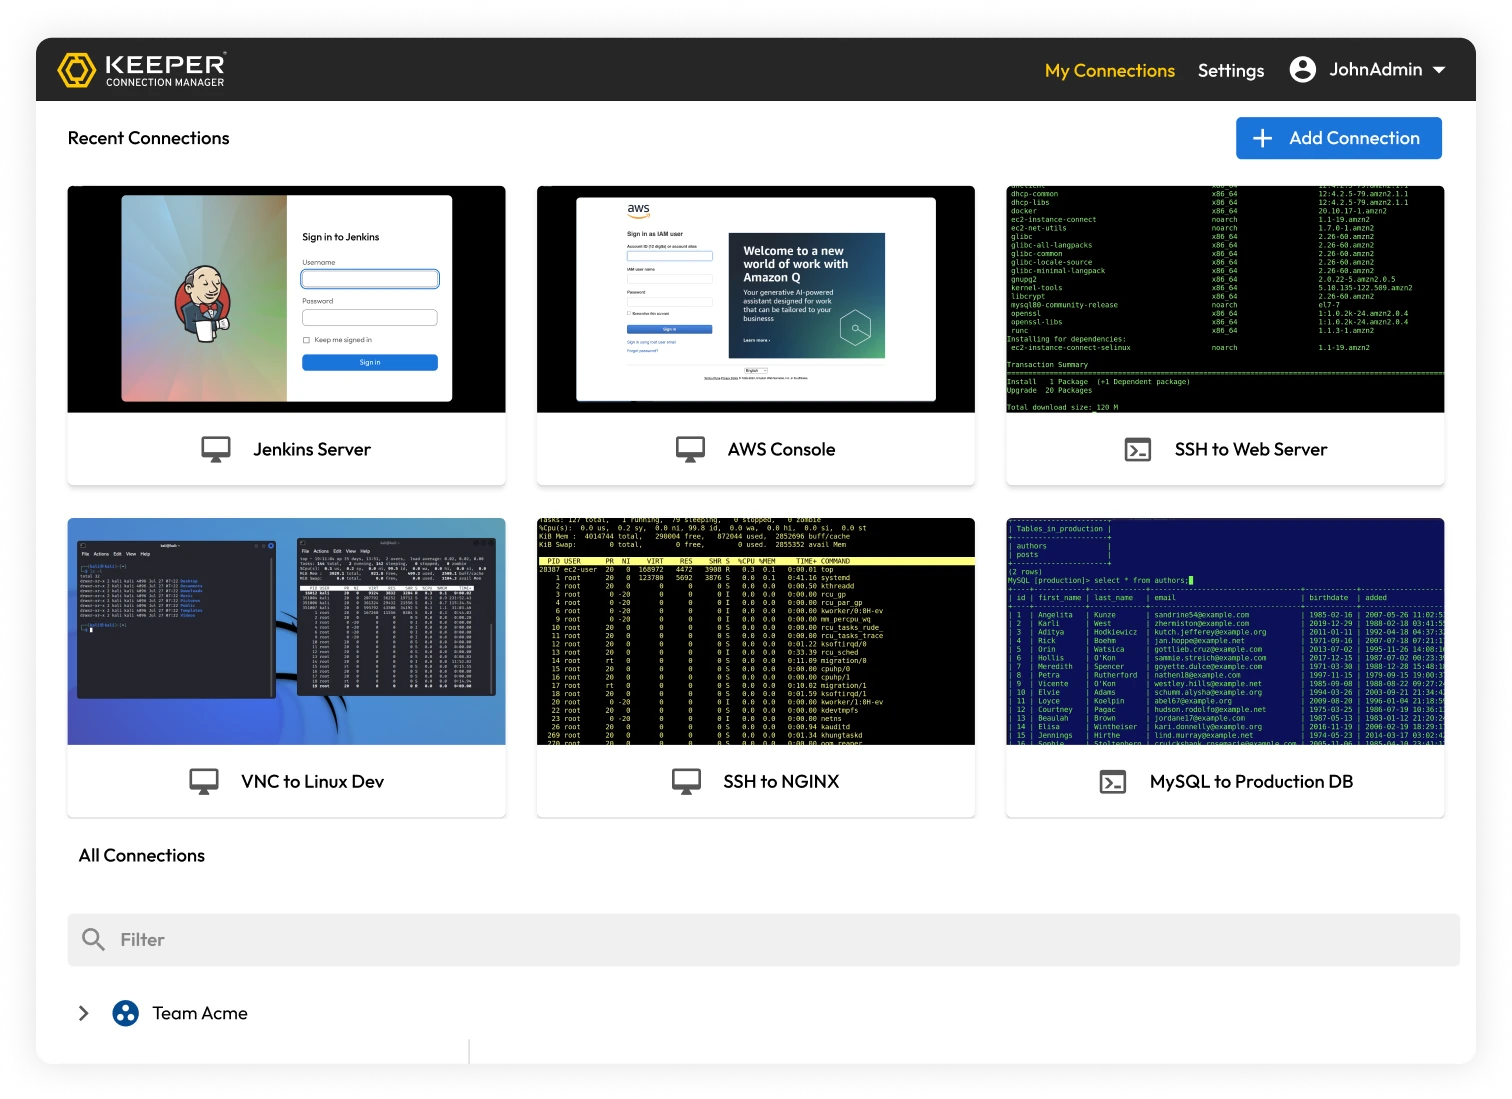Click the JohnAdmin user avatar icon
The height and width of the screenshot is (1099, 1512).
tap(1302, 69)
